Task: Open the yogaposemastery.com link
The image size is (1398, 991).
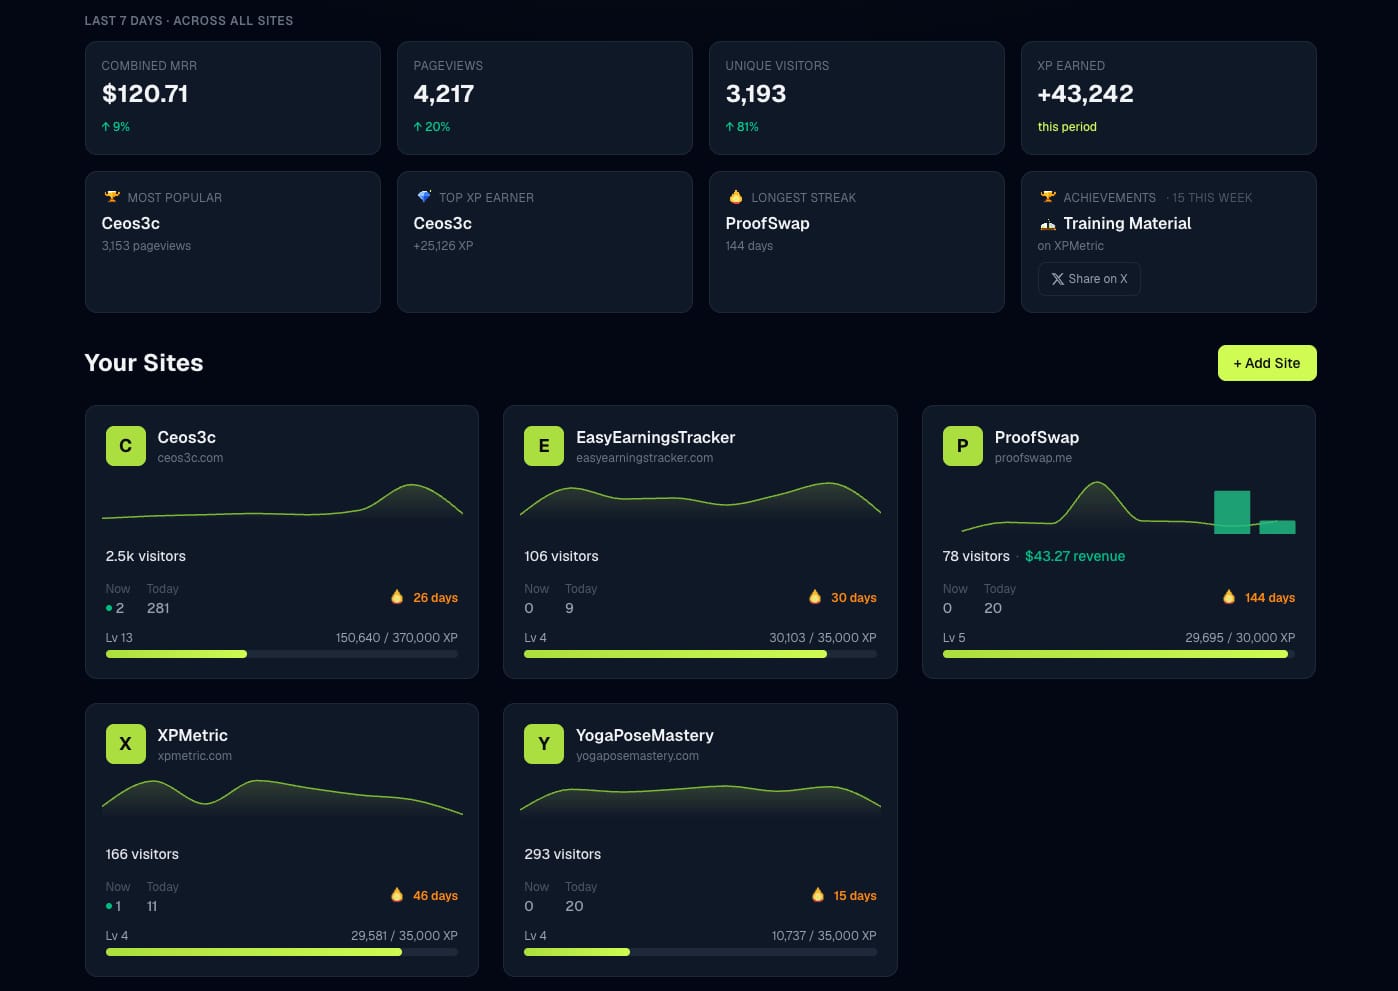Action: tap(638, 756)
